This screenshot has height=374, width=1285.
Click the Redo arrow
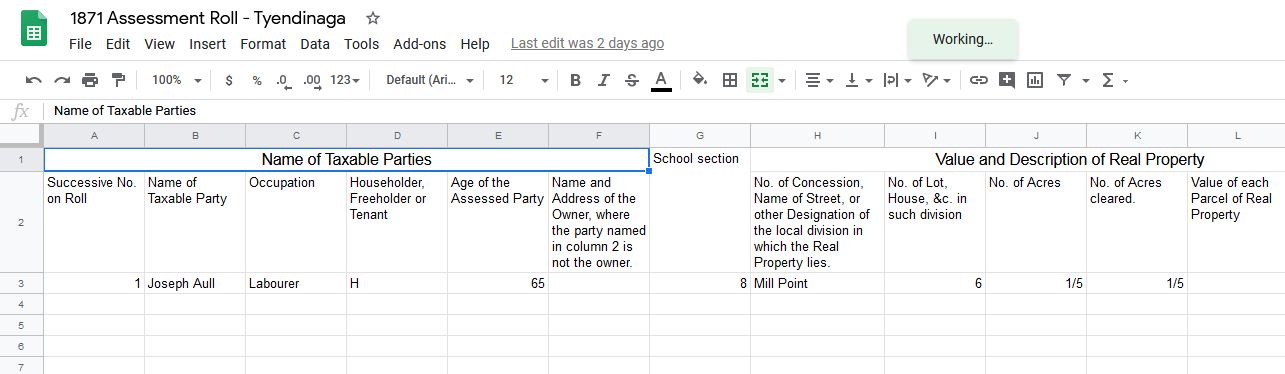point(62,80)
